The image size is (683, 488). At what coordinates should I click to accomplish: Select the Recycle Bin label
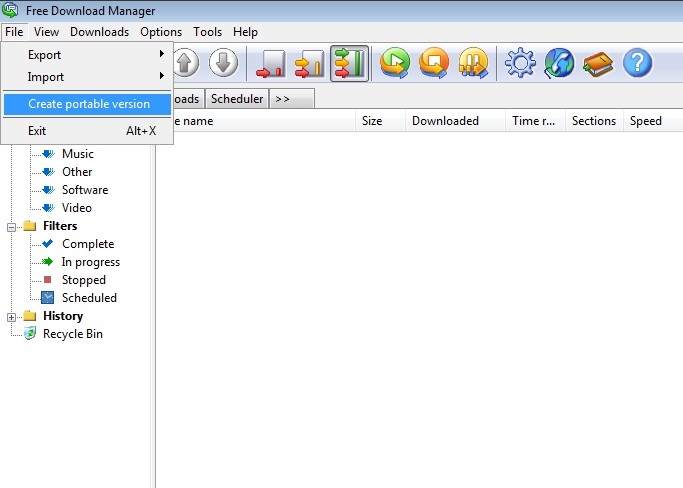(73, 334)
